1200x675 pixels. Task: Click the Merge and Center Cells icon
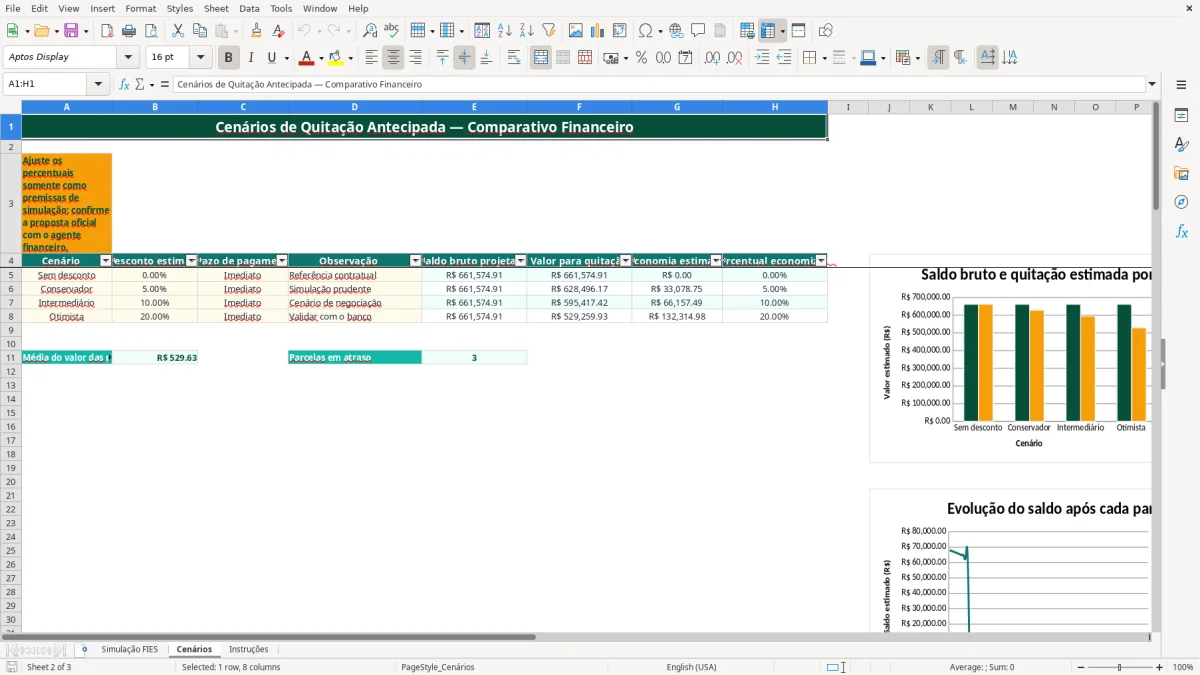click(x=541, y=58)
